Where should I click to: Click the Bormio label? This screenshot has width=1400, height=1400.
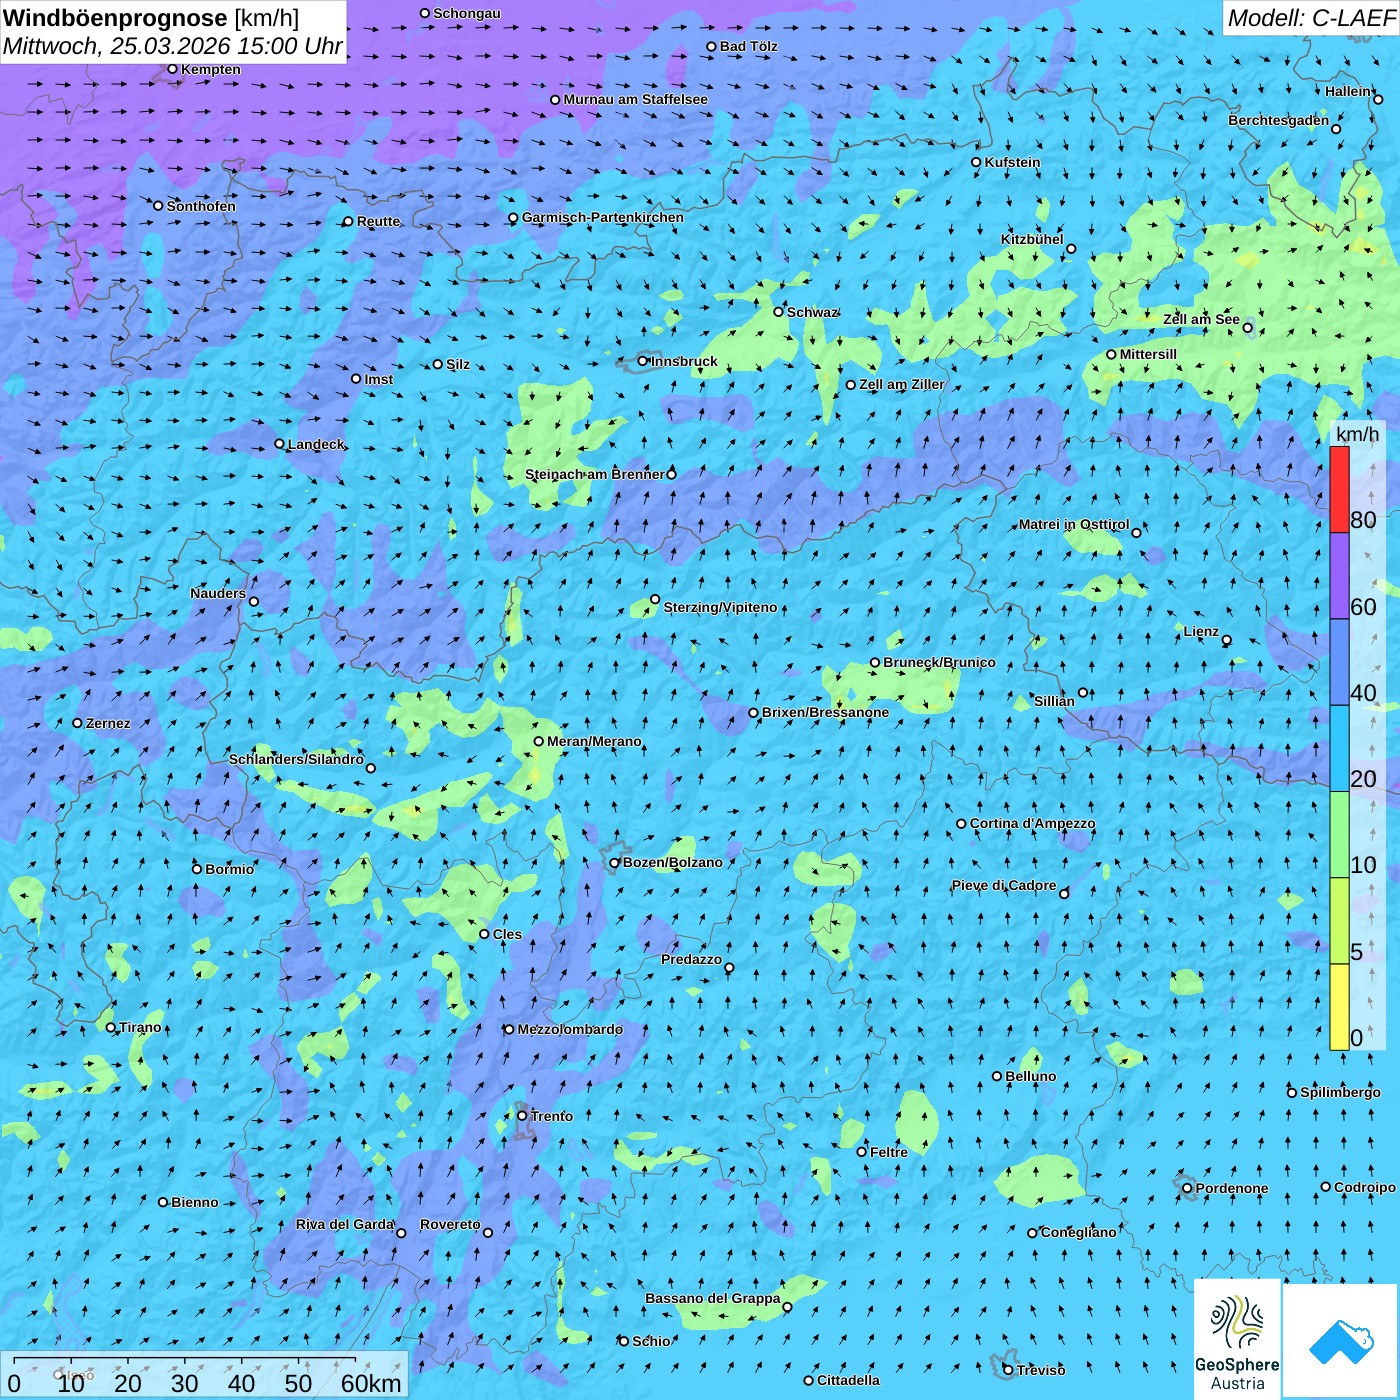point(229,869)
